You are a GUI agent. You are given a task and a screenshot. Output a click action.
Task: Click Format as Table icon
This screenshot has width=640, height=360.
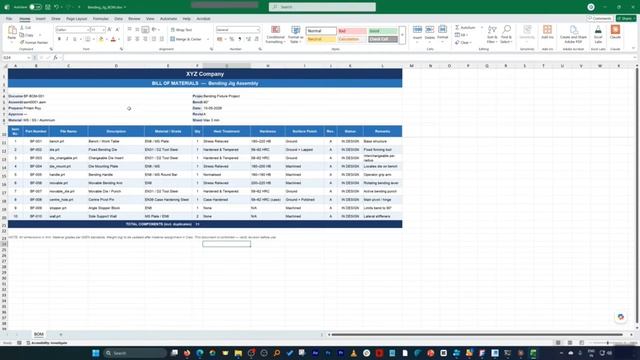point(296,30)
